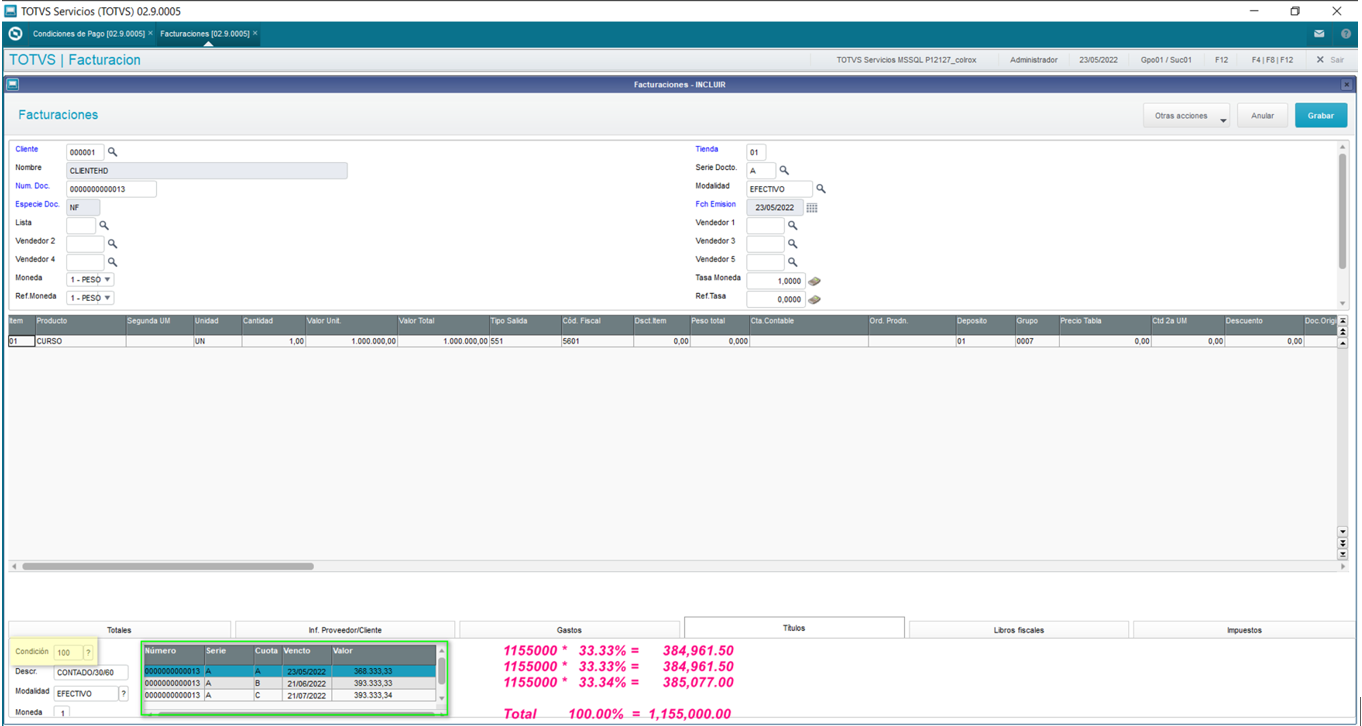Select the Cód. Fiscal 5601 cell
This screenshot has height=726, width=1362.
click(x=597, y=341)
